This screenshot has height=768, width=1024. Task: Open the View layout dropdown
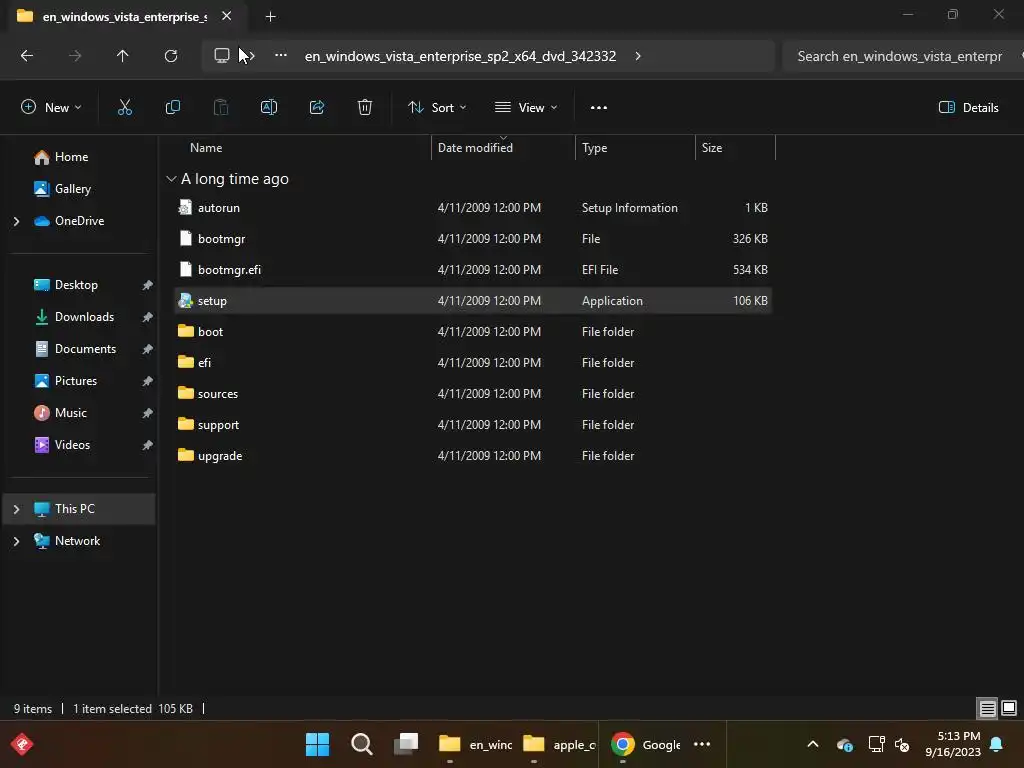tap(526, 108)
